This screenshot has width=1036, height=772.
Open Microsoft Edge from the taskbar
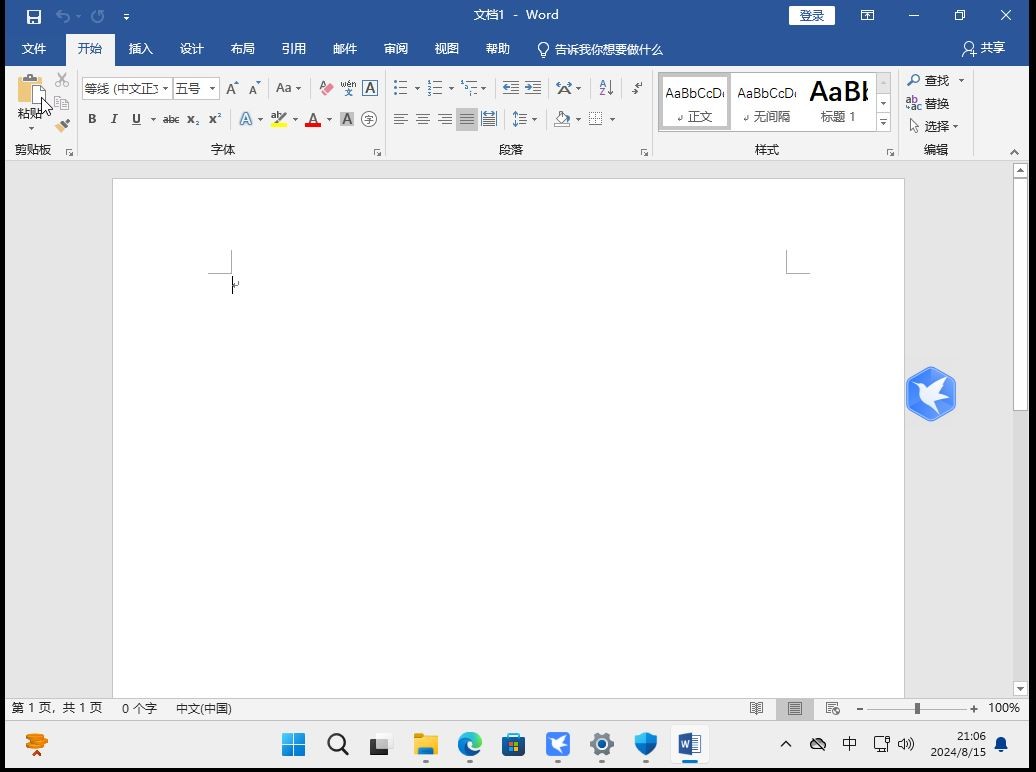pyautogui.click(x=470, y=744)
